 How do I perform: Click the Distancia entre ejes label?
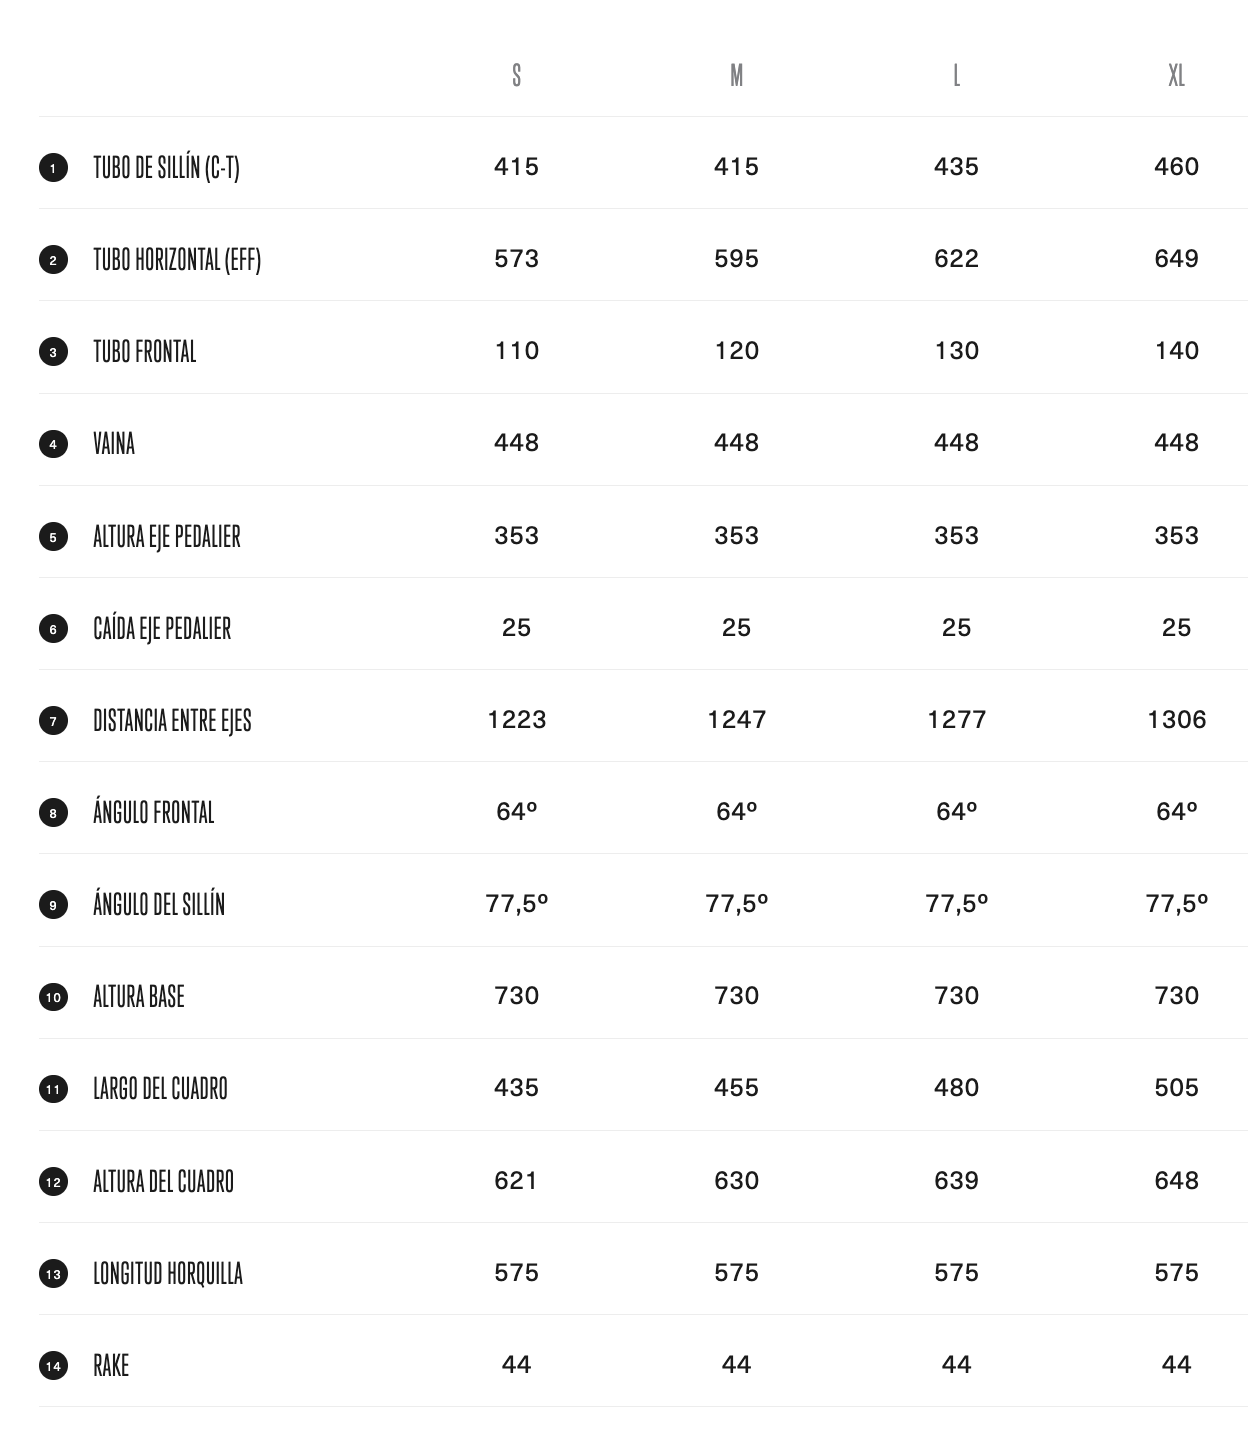(x=172, y=720)
